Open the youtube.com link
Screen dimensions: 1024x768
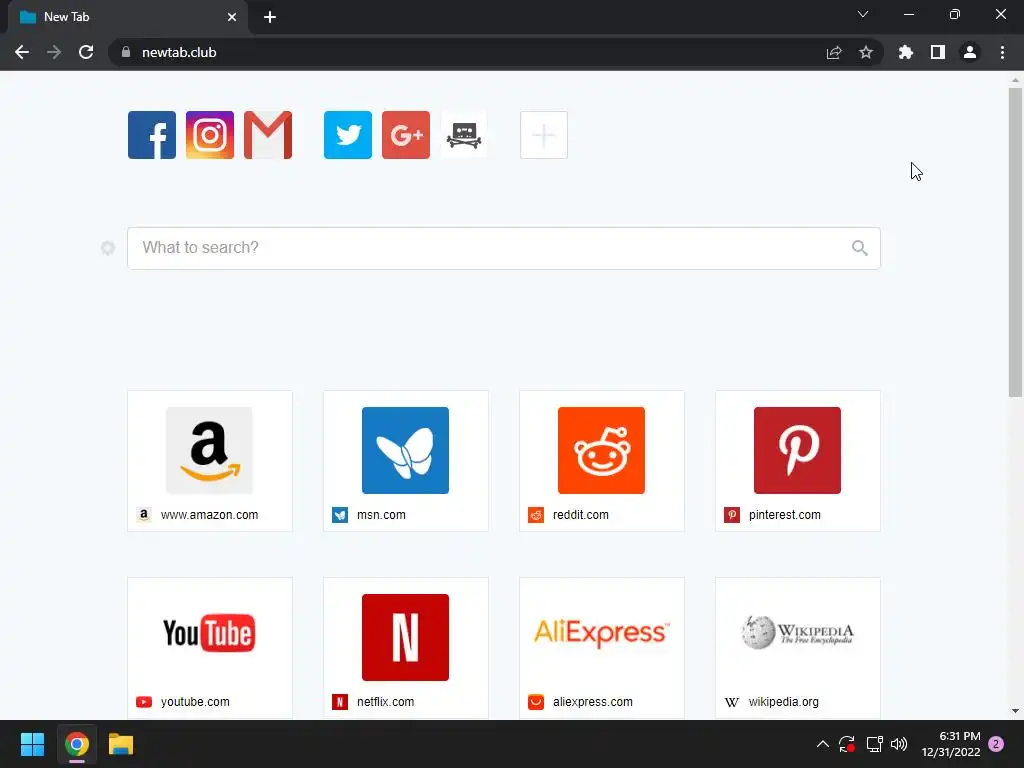coord(195,701)
